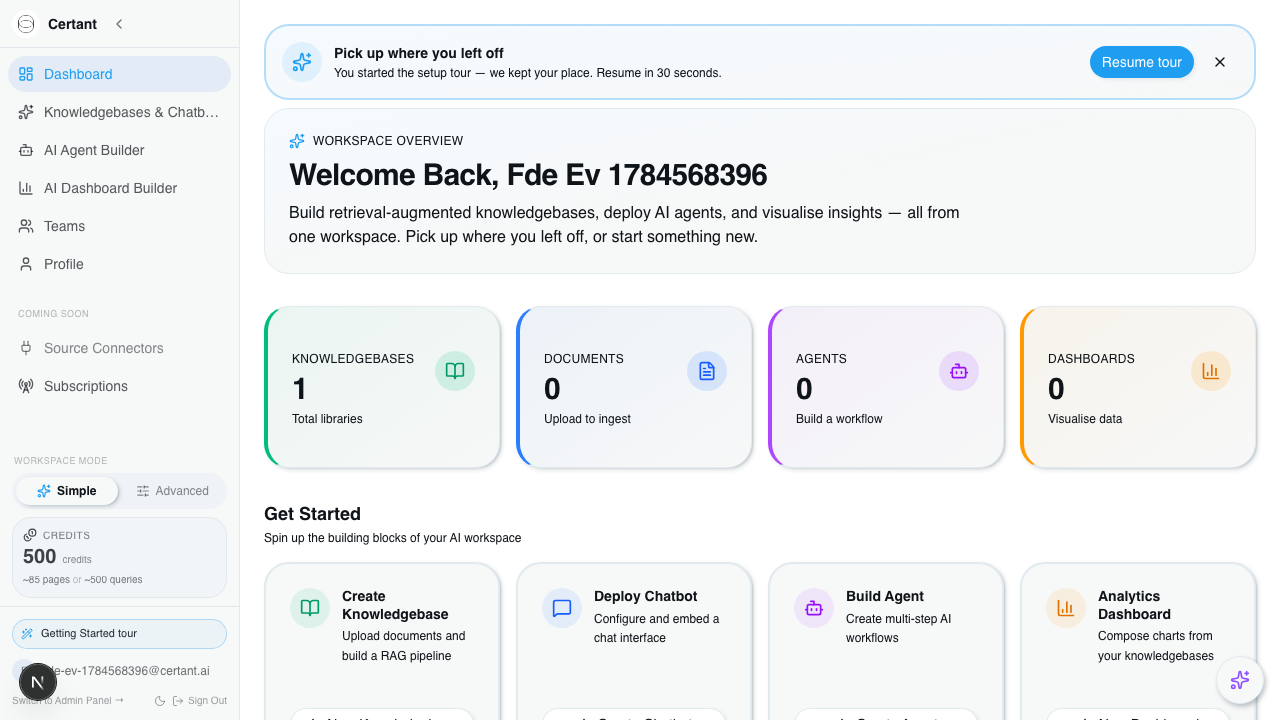Click the Agents robot icon in stats

point(959,371)
